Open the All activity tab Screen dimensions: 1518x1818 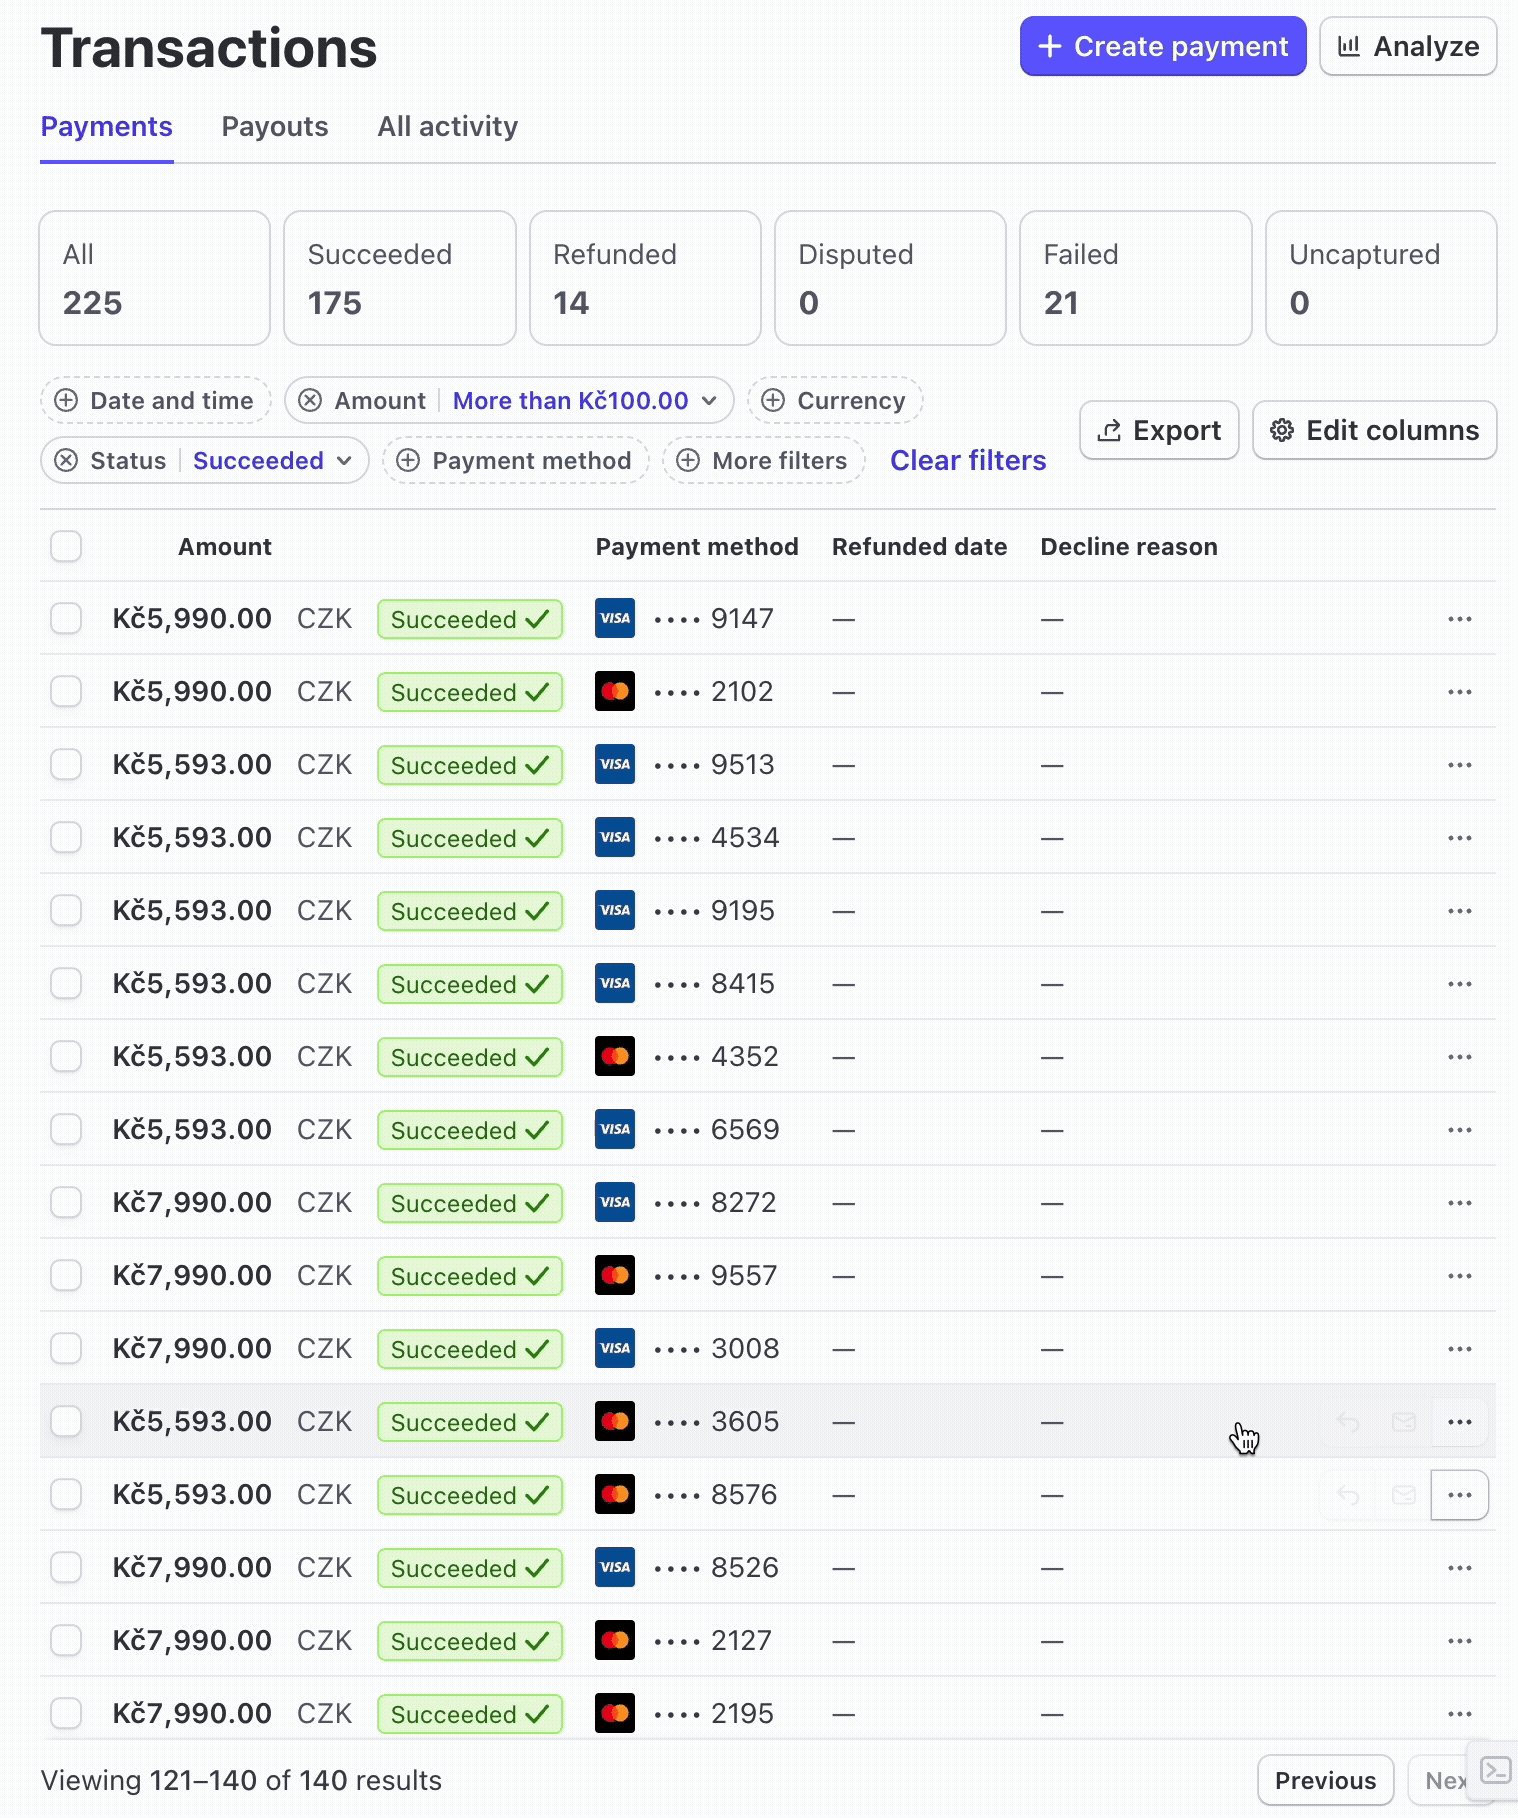[x=448, y=127]
